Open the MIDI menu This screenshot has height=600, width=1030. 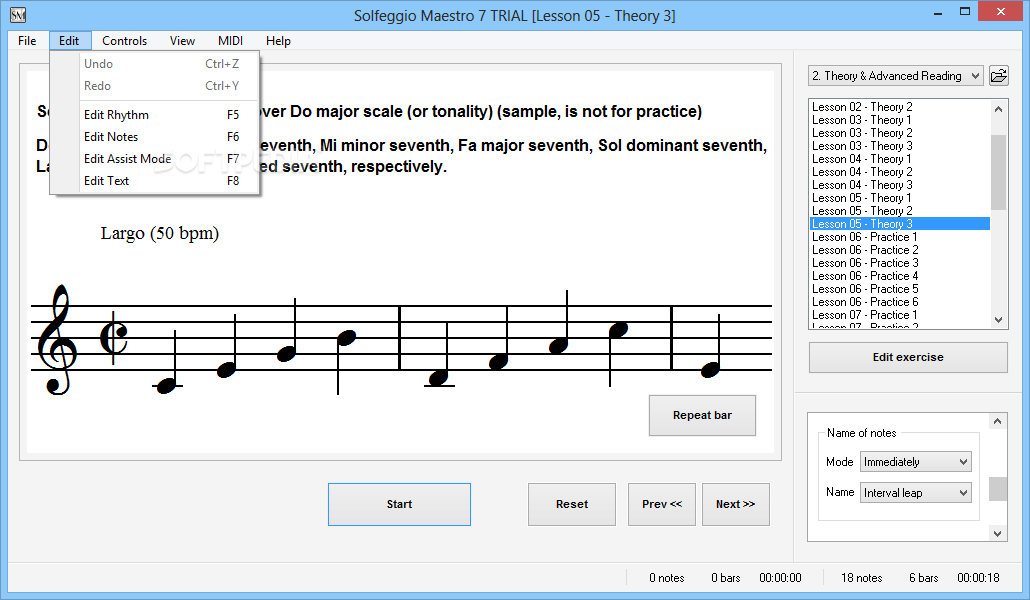coord(230,41)
